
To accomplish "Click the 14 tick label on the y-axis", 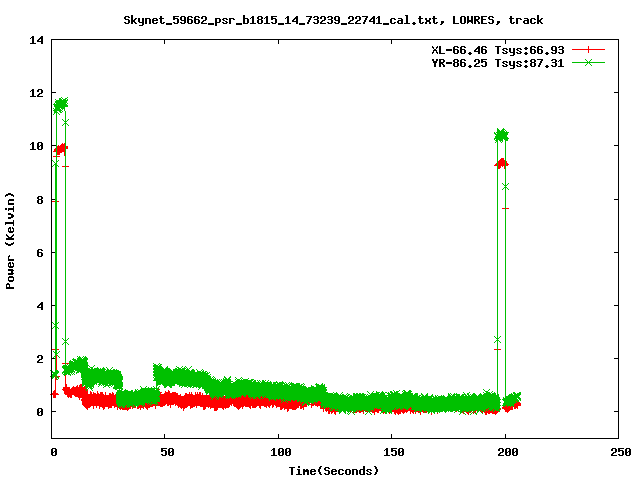I will click(x=37, y=40).
